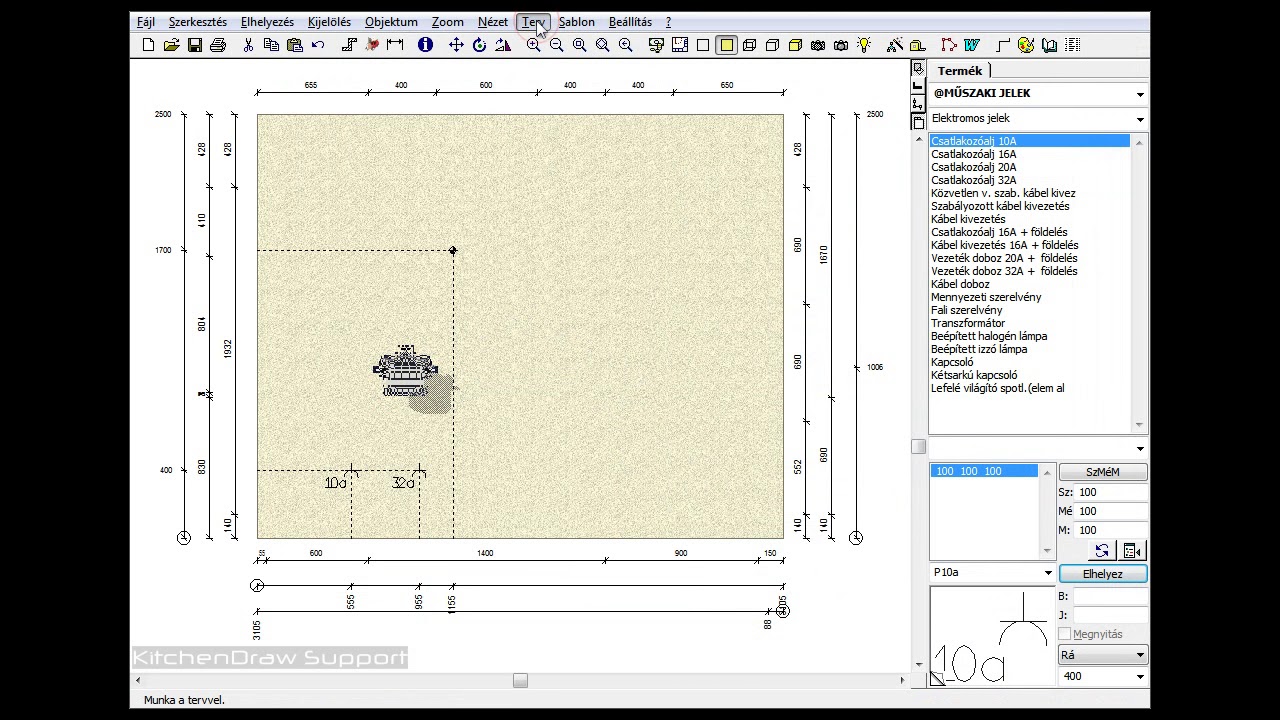Open the Sablon menu
The width and height of the screenshot is (1280, 720).
[x=577, y=22]
